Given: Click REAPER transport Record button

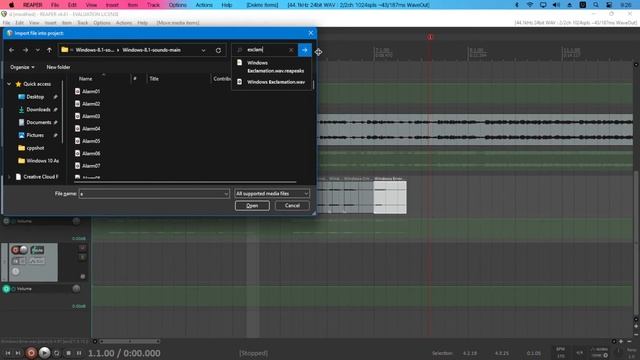Looking at the screenshot, I should coord(31,353).
